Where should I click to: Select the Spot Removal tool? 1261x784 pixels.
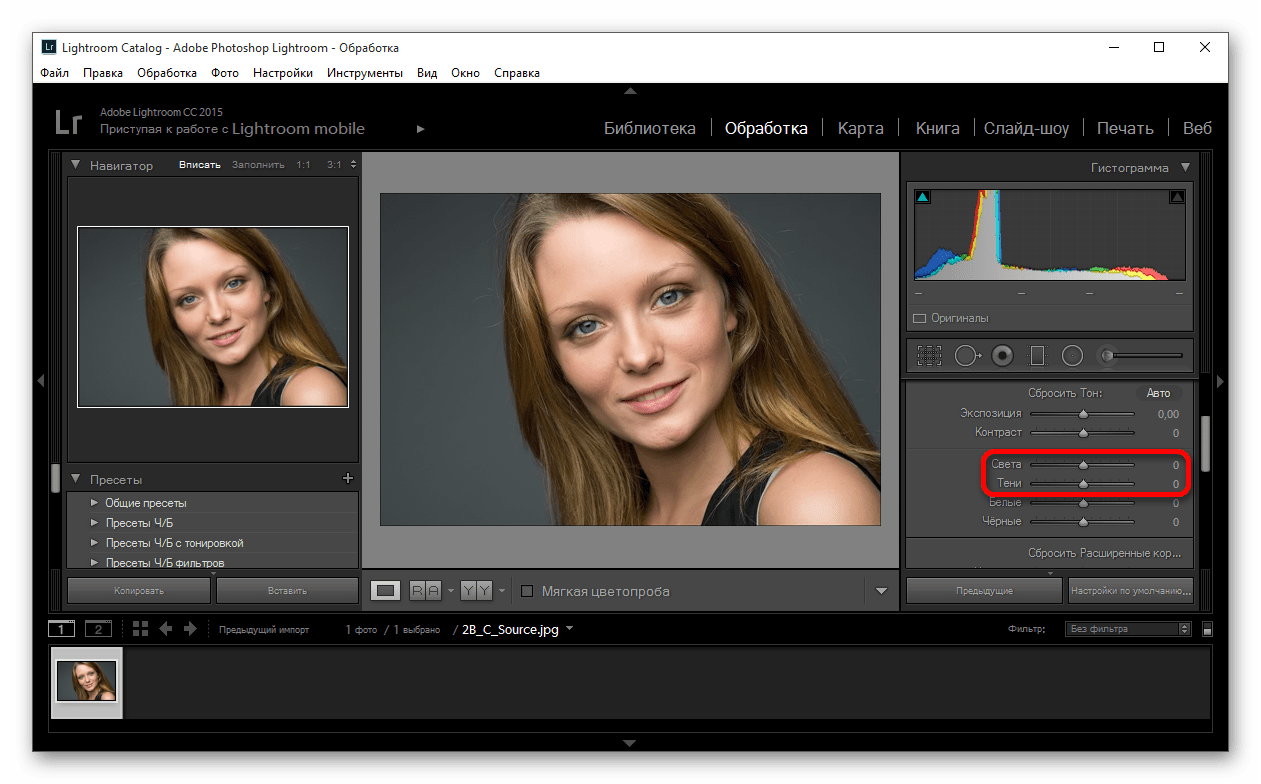click(968, 355)
